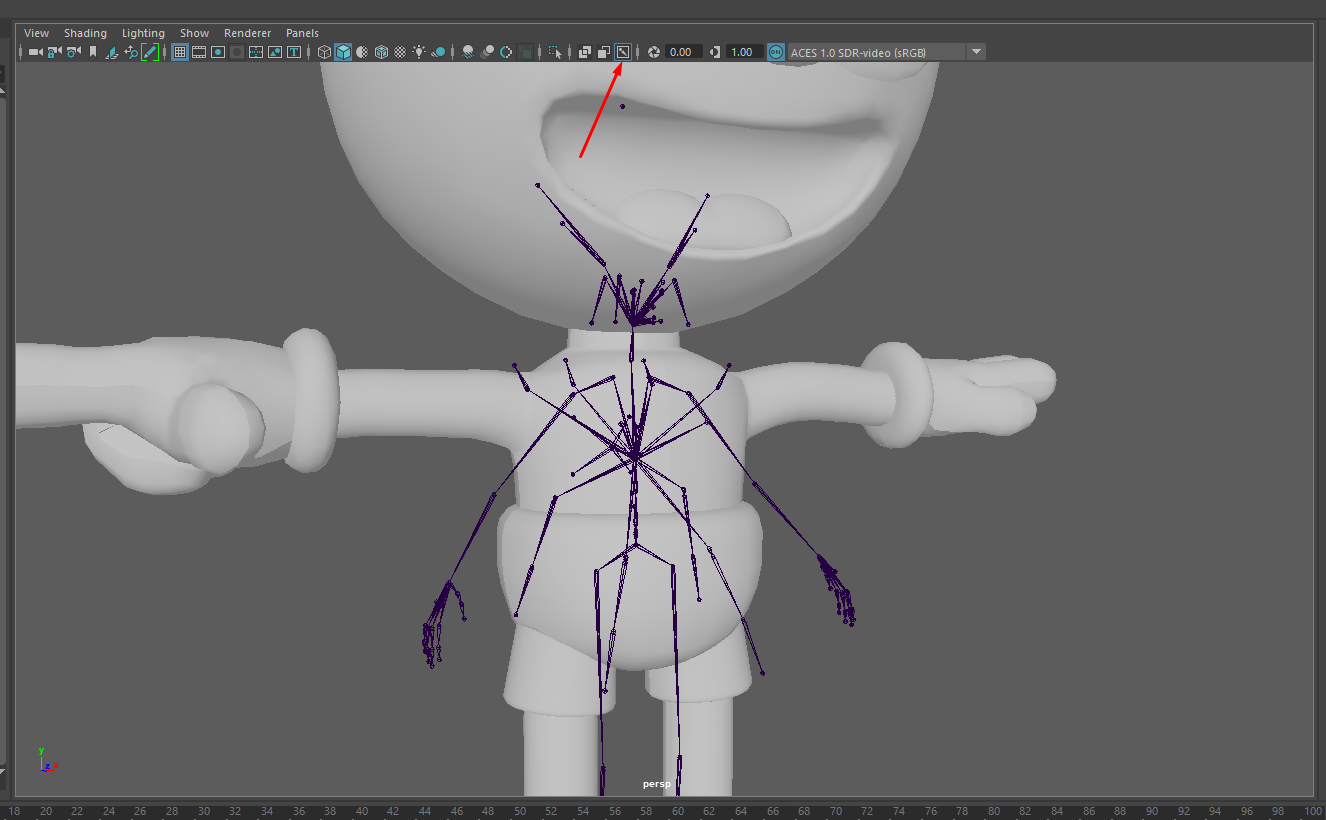Toggle Motion Blur icon
1326x820 pixels.
[487, 52]
